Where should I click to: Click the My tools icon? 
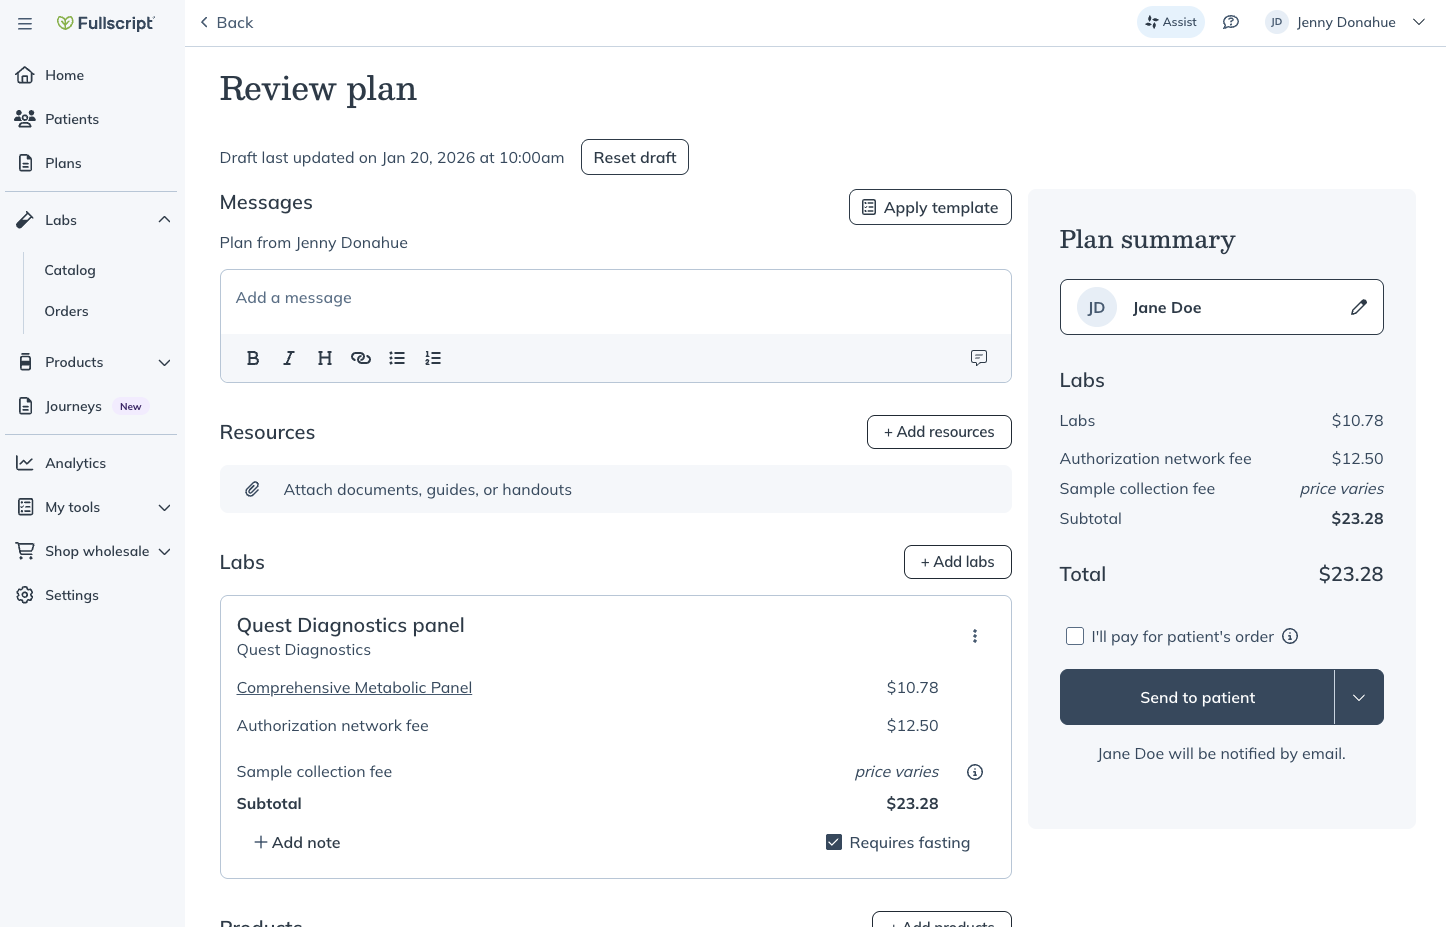[x=25, y=507]
